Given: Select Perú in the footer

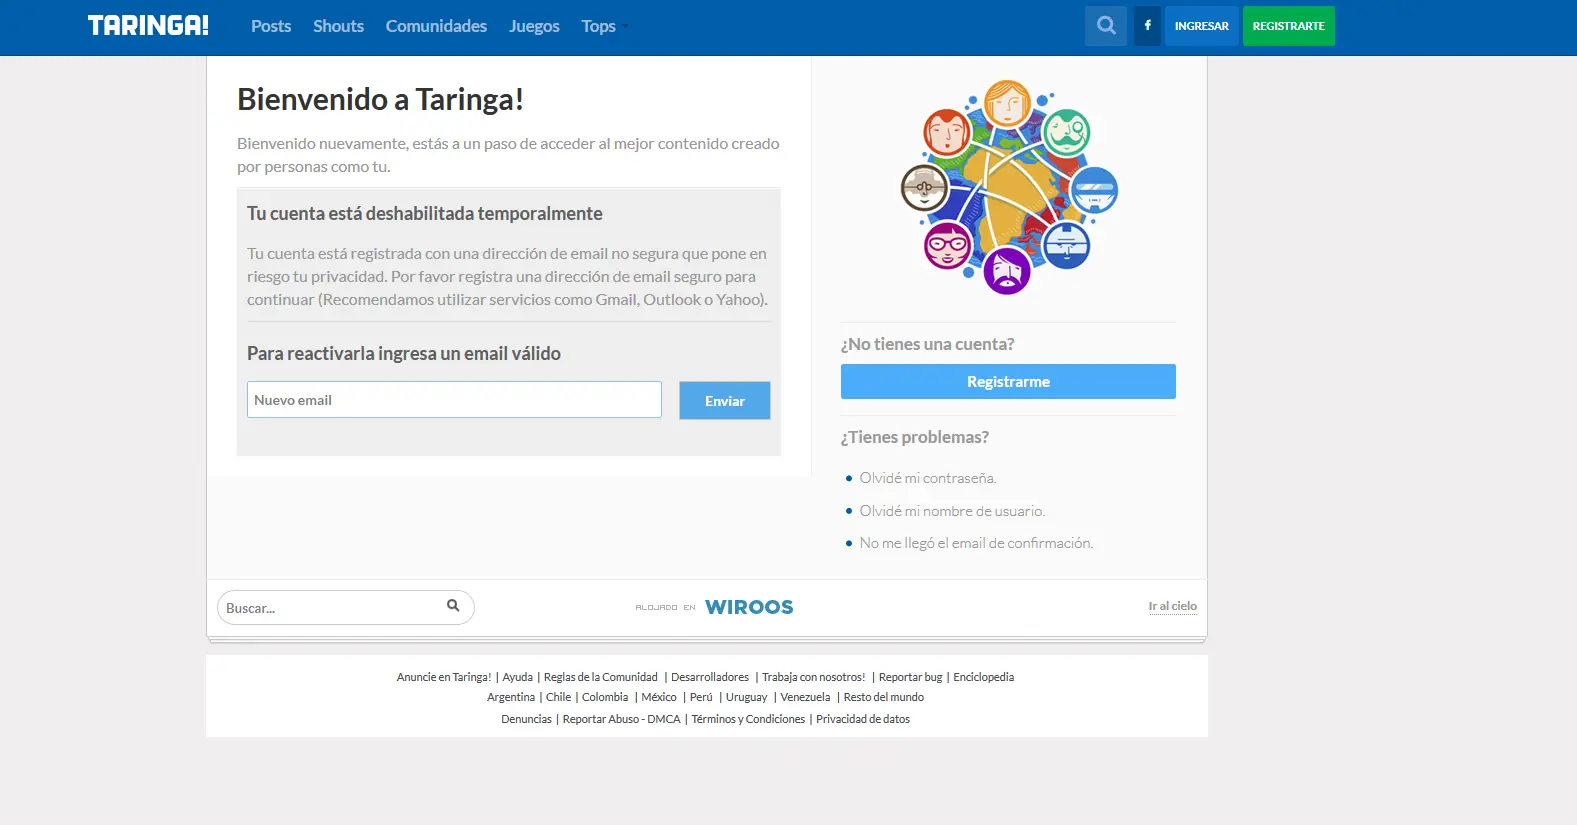Looking at the screenshot, I should click(701, 697).
